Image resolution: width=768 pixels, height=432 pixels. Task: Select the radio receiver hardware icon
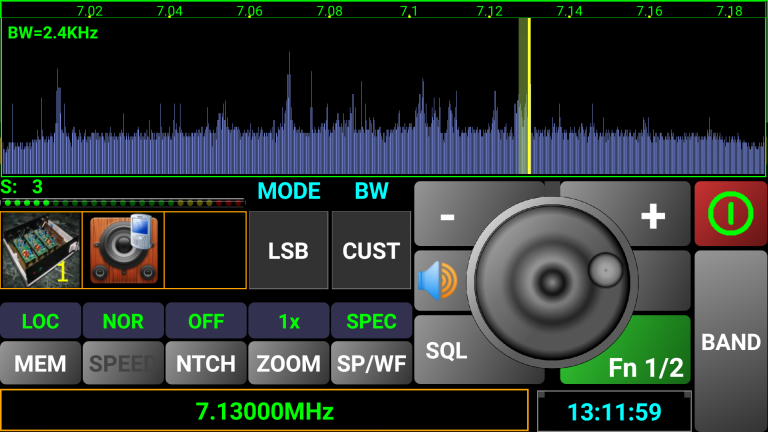pyautogui.click(x=41, y=250)
